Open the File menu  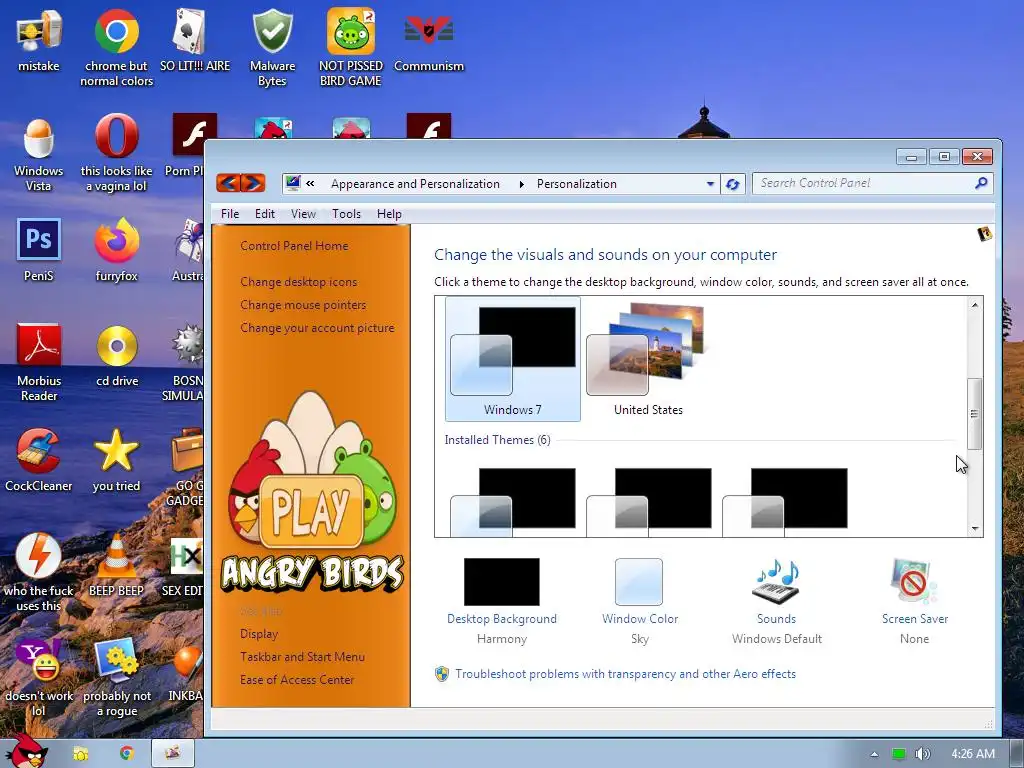click(230, 214)
